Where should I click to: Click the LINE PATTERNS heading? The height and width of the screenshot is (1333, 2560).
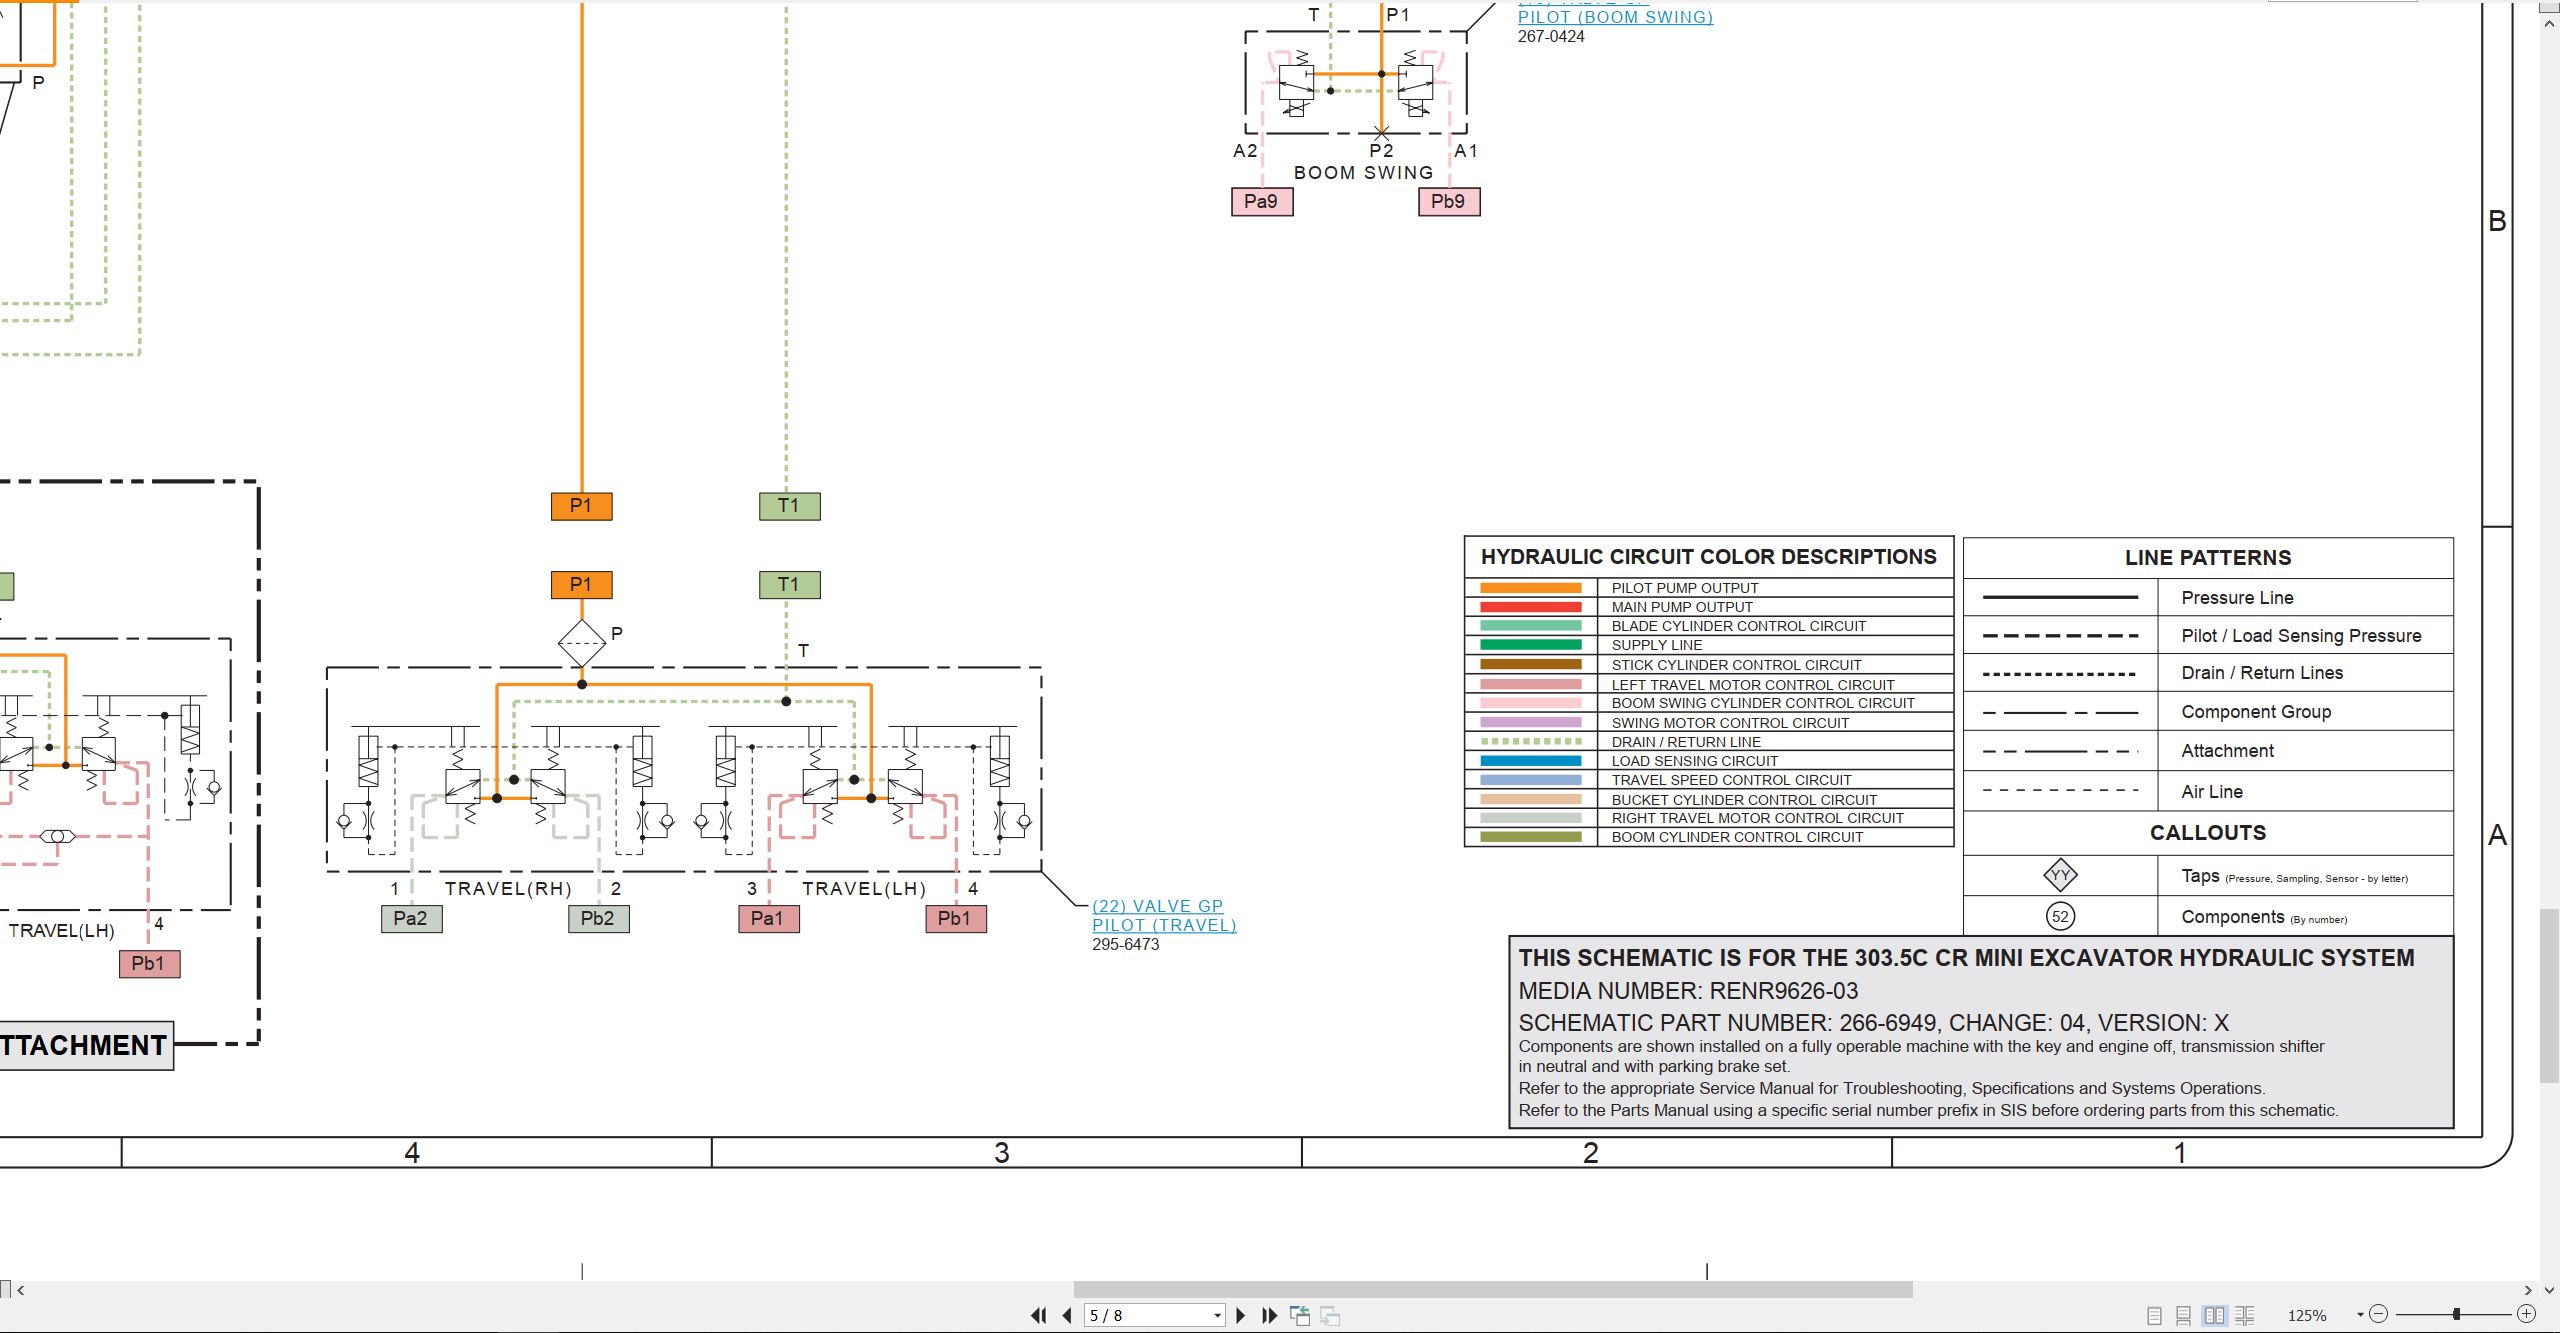click(2208, 558)
